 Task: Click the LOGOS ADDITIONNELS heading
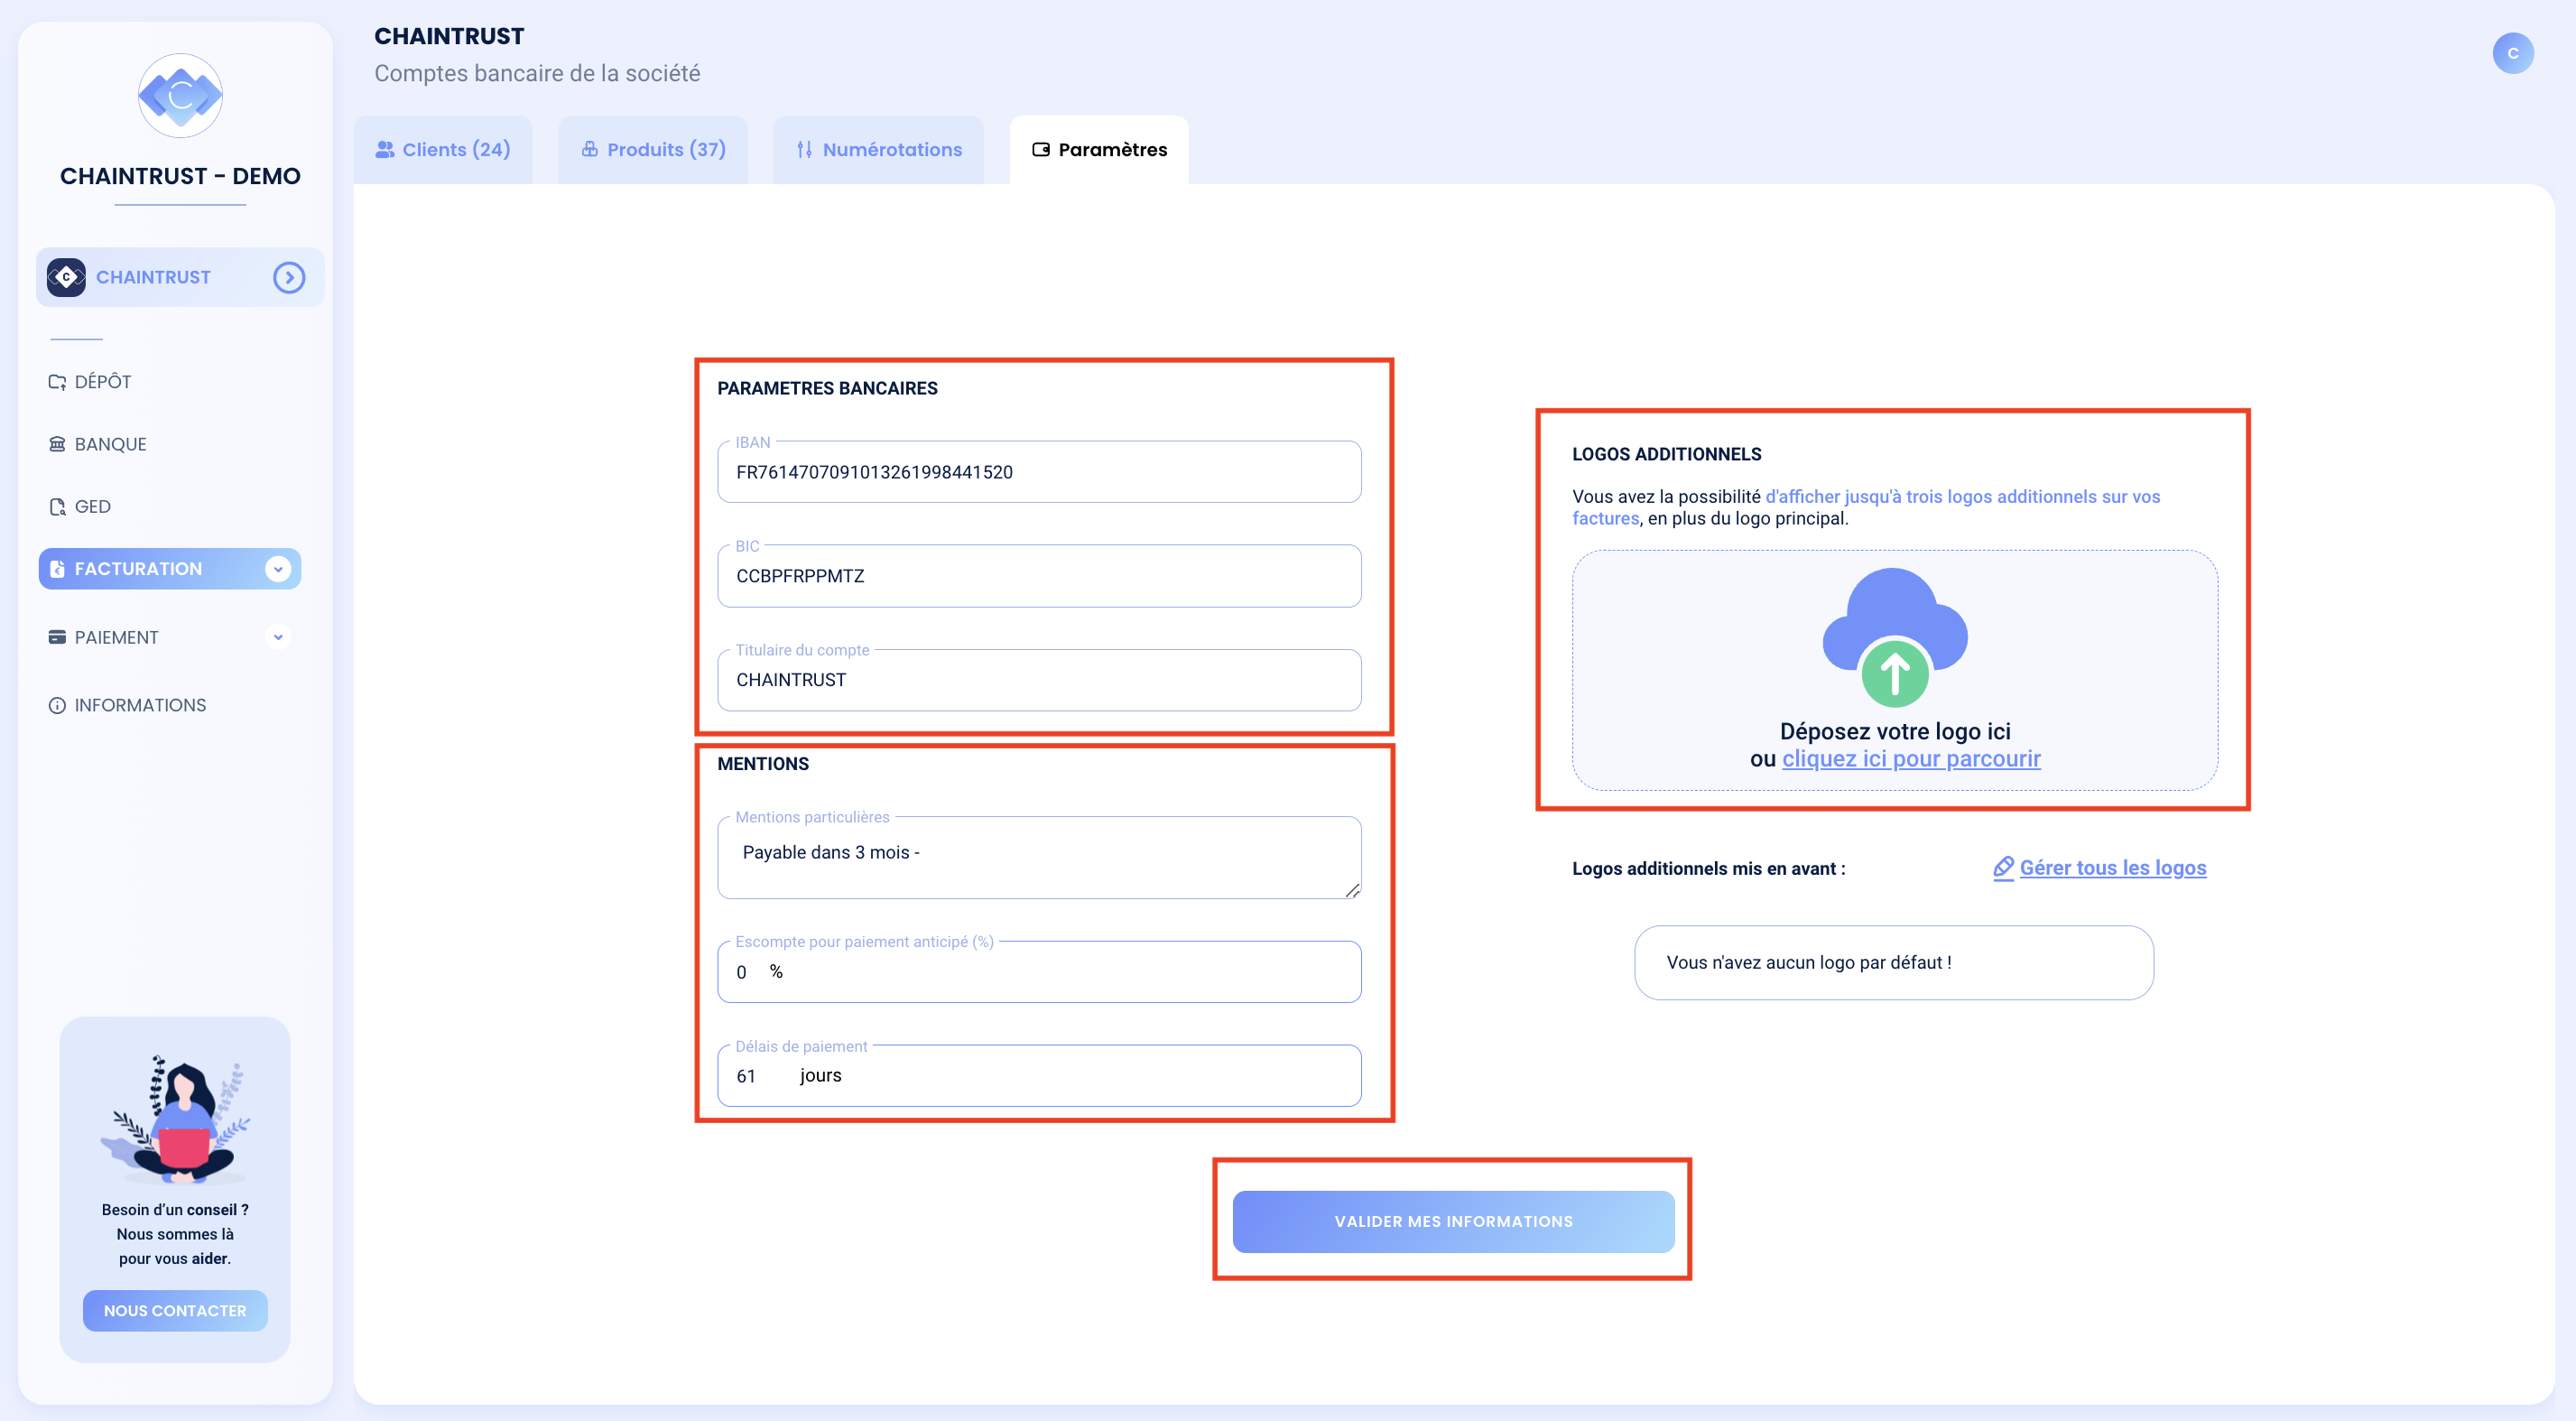(x=1666, y=454)
